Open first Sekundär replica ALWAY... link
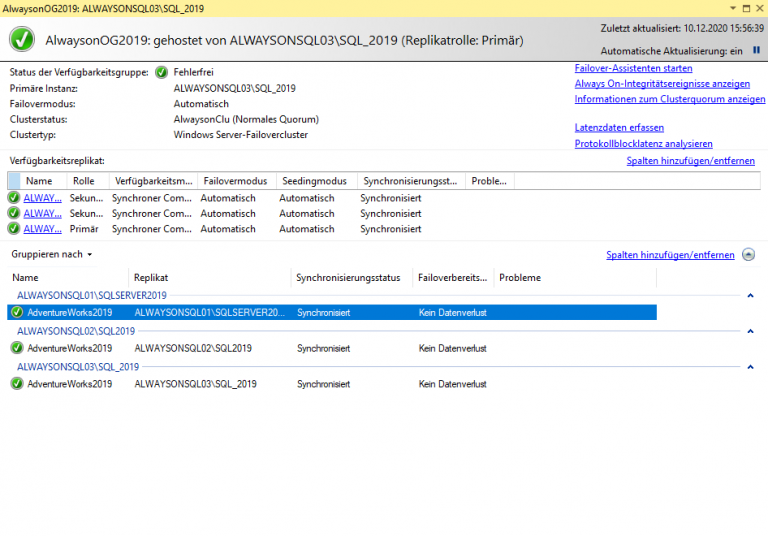This screenshot has width=768, height=536. [x=43, y=198]
